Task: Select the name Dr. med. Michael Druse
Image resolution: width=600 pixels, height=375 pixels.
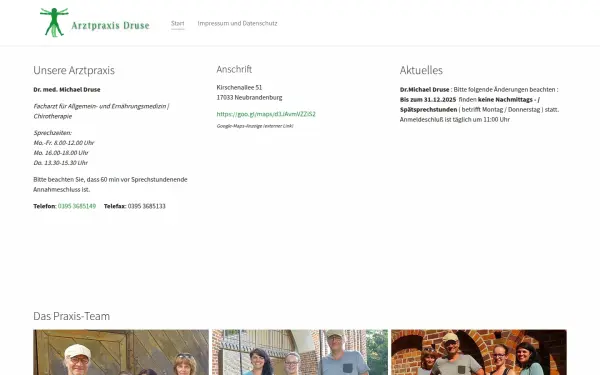Action: click(67, 90)
